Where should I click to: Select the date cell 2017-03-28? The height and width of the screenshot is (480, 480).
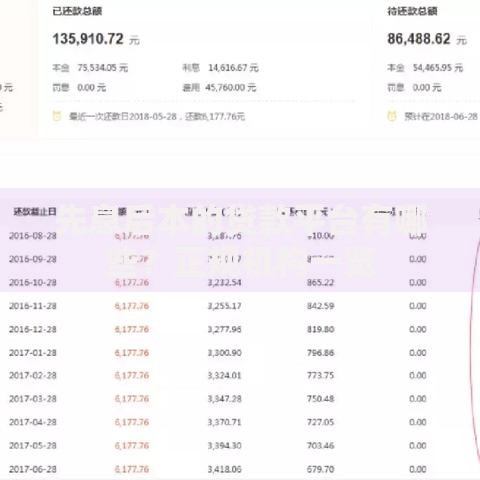point(33,399)
